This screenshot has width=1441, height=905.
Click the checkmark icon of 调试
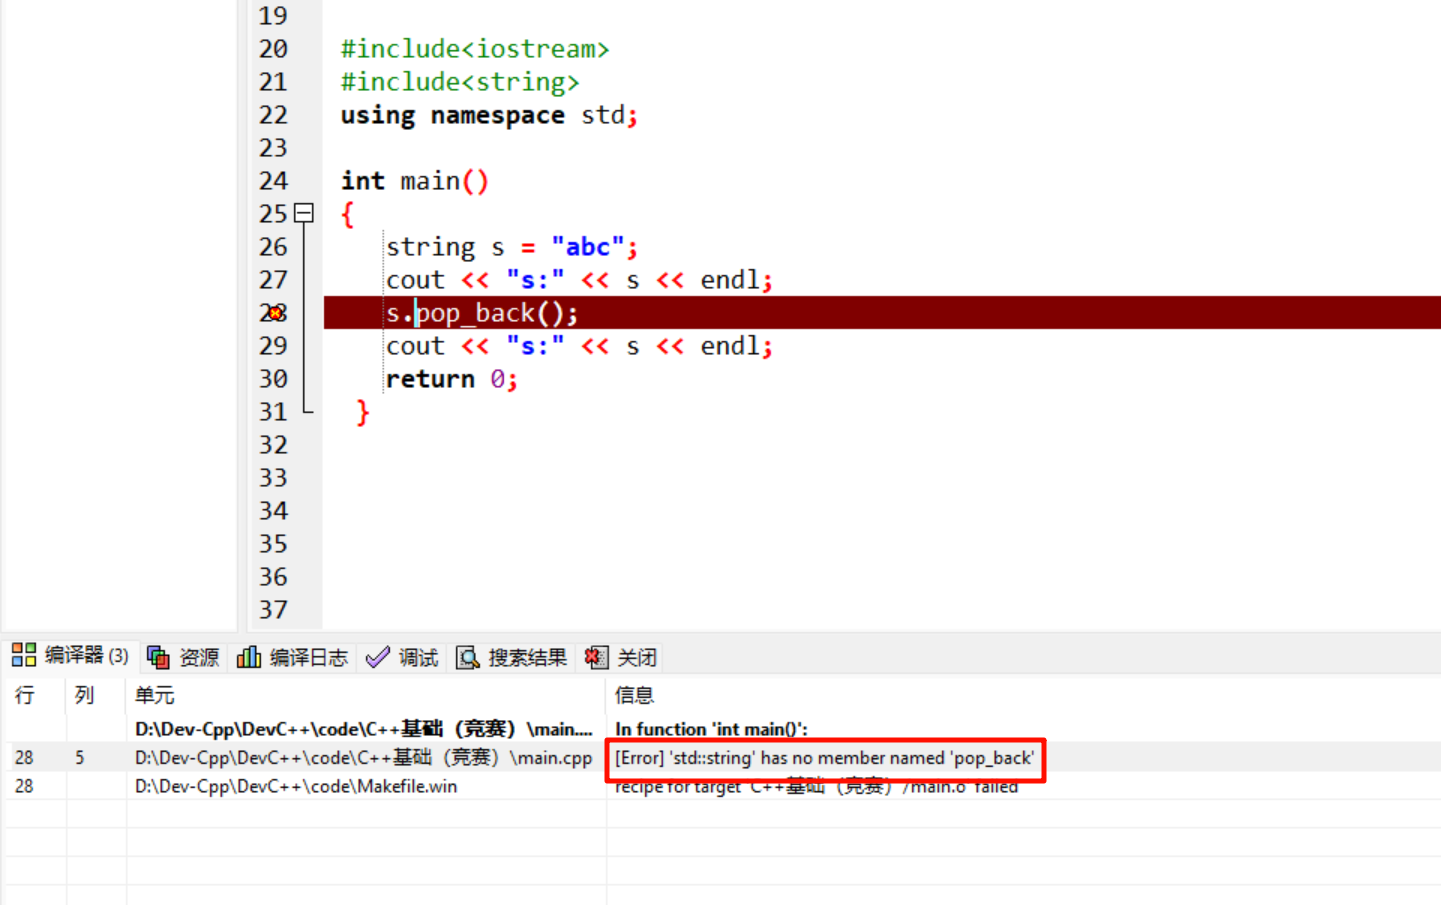(377, 657)
